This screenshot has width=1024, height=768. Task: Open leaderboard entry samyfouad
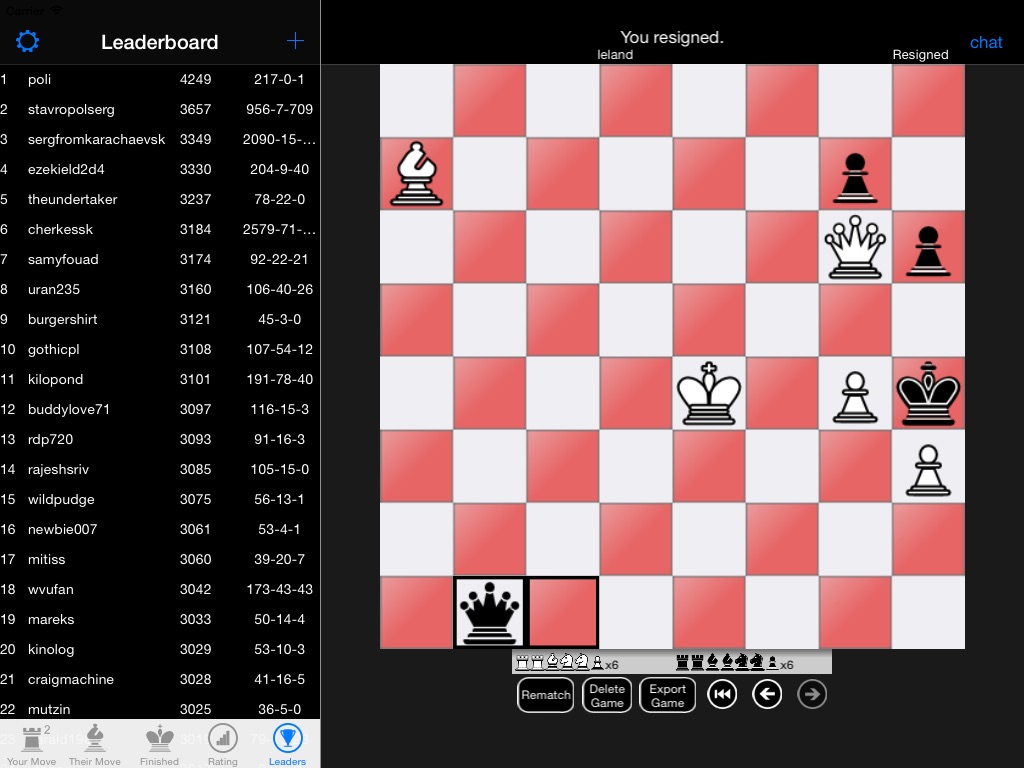coord(160,259)
